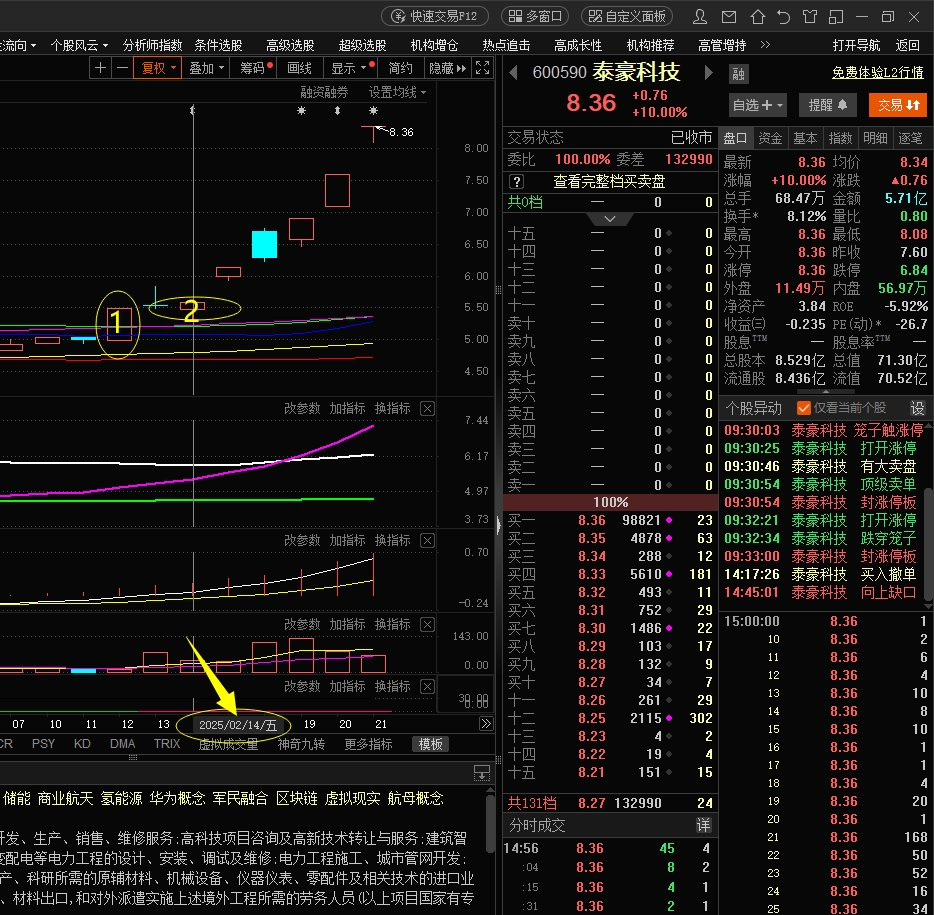Open the 多窗口 multi-window view
The image size is (934, 915).
[x=535, y=16]
